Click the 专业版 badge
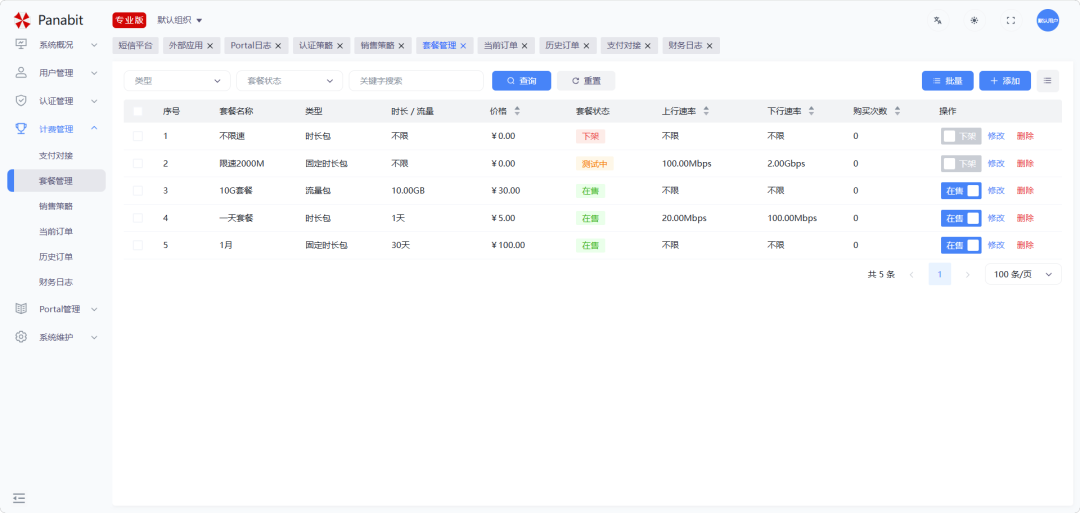1080x513 pixels. (129, 20)
